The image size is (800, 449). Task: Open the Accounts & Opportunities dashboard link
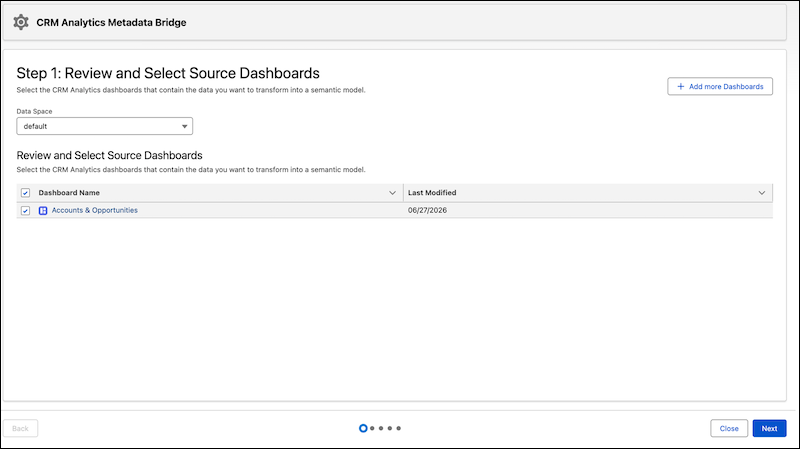pyautogui.click(x=94, y=210)
